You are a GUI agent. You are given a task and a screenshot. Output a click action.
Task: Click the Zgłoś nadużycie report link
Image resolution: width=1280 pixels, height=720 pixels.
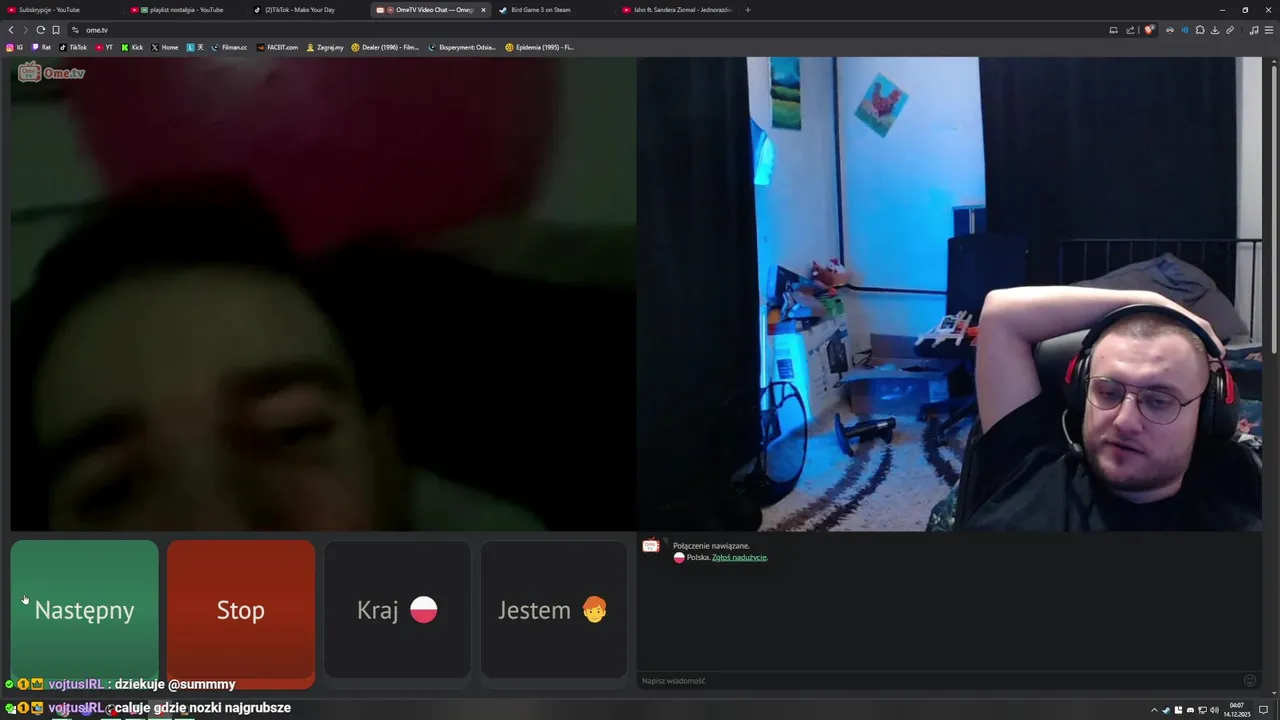[739, 557]
